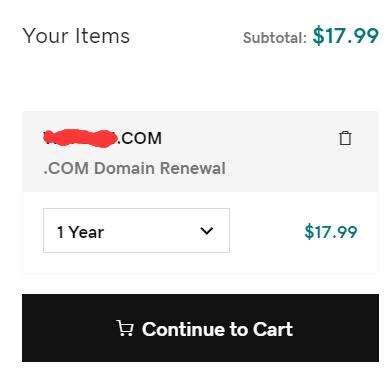Click the Subtotal $17.99 amount

(x=345, y=36)
